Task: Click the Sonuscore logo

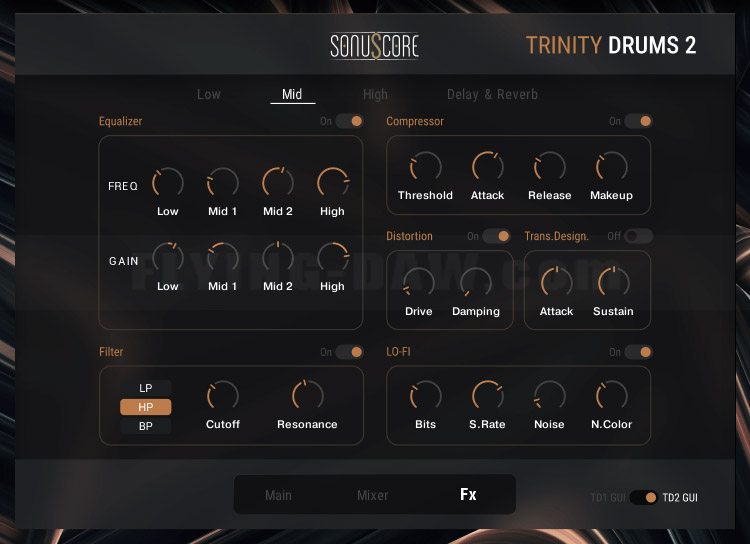Action: tap(375, 45)
